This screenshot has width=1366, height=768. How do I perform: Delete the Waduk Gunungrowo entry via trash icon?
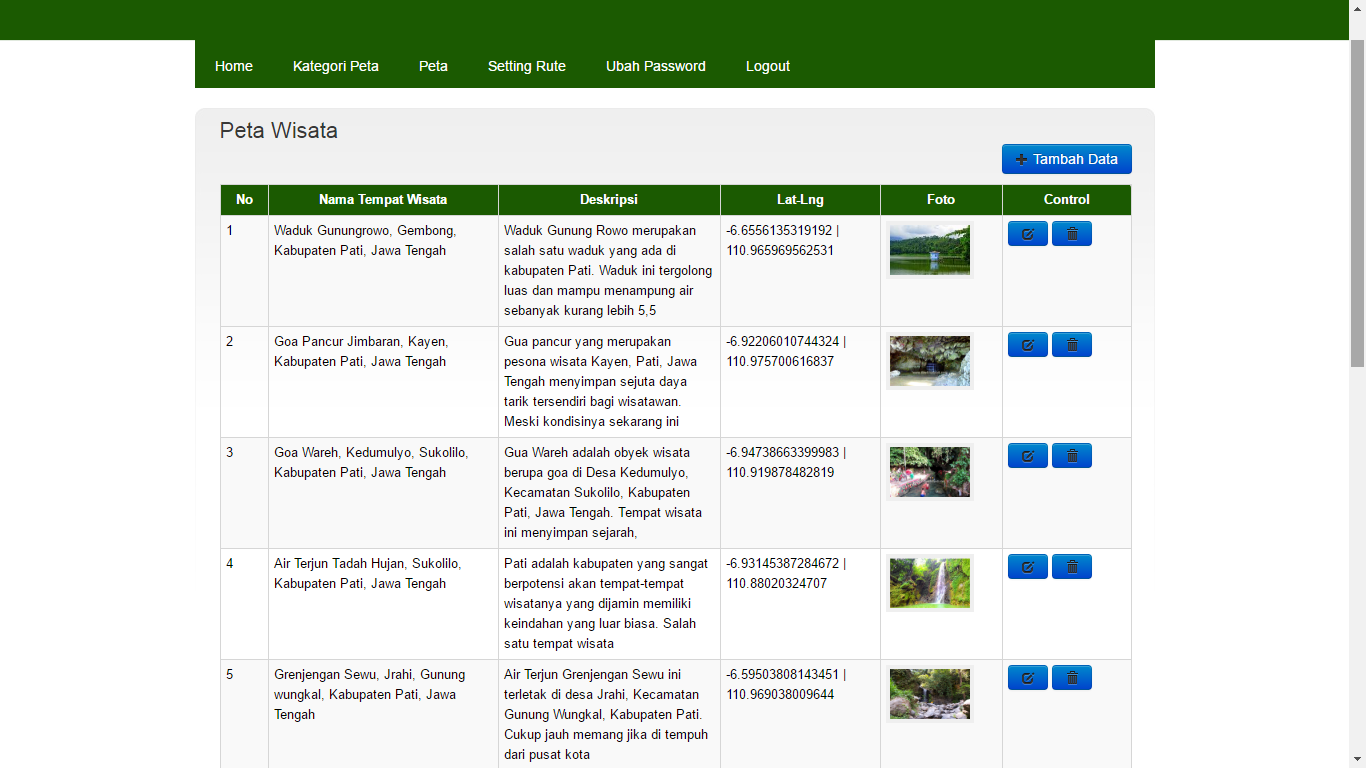(1071, 234)
